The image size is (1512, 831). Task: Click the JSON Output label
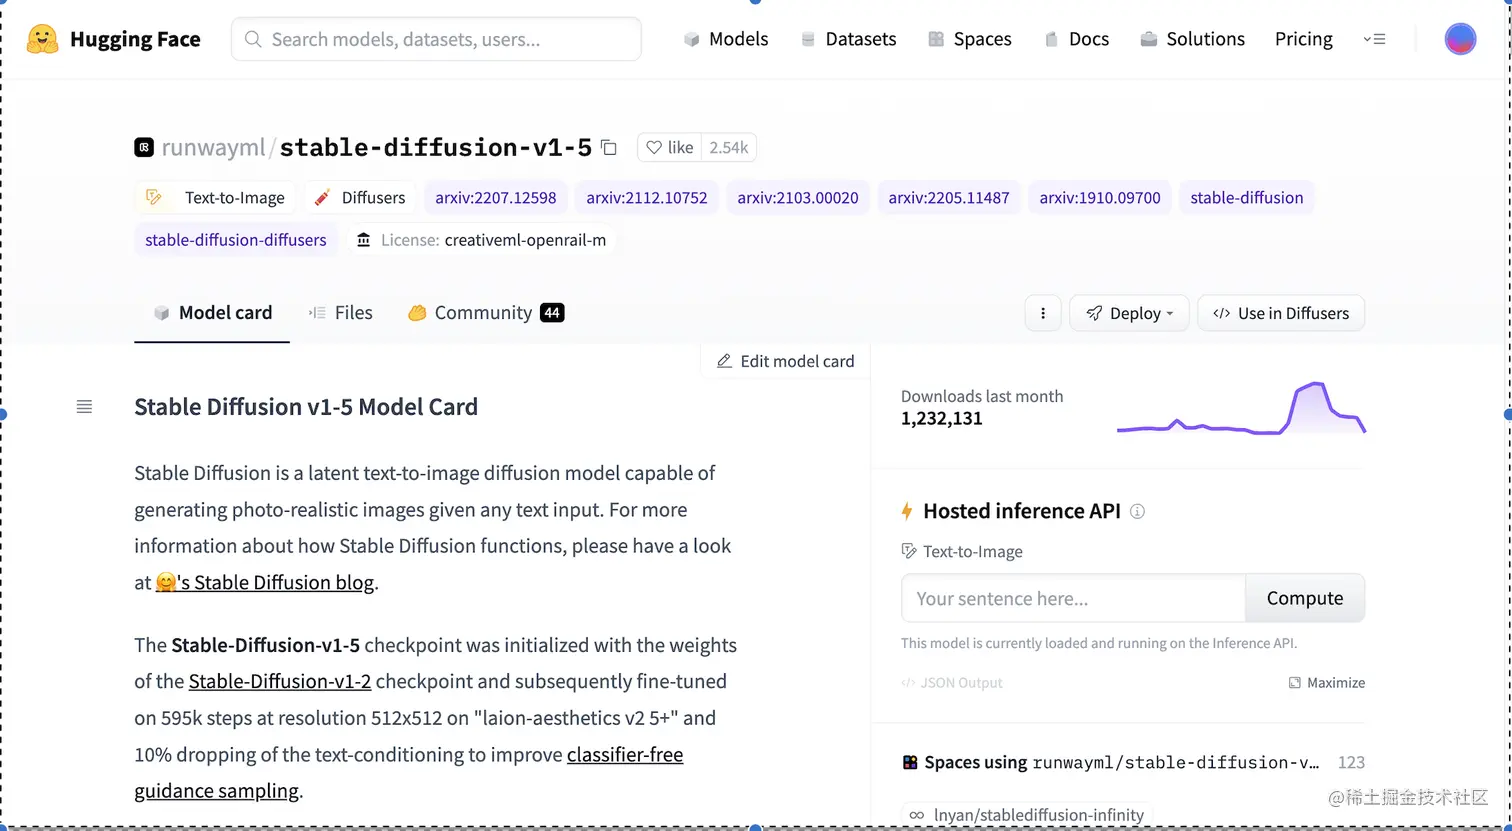click(952, 683)
